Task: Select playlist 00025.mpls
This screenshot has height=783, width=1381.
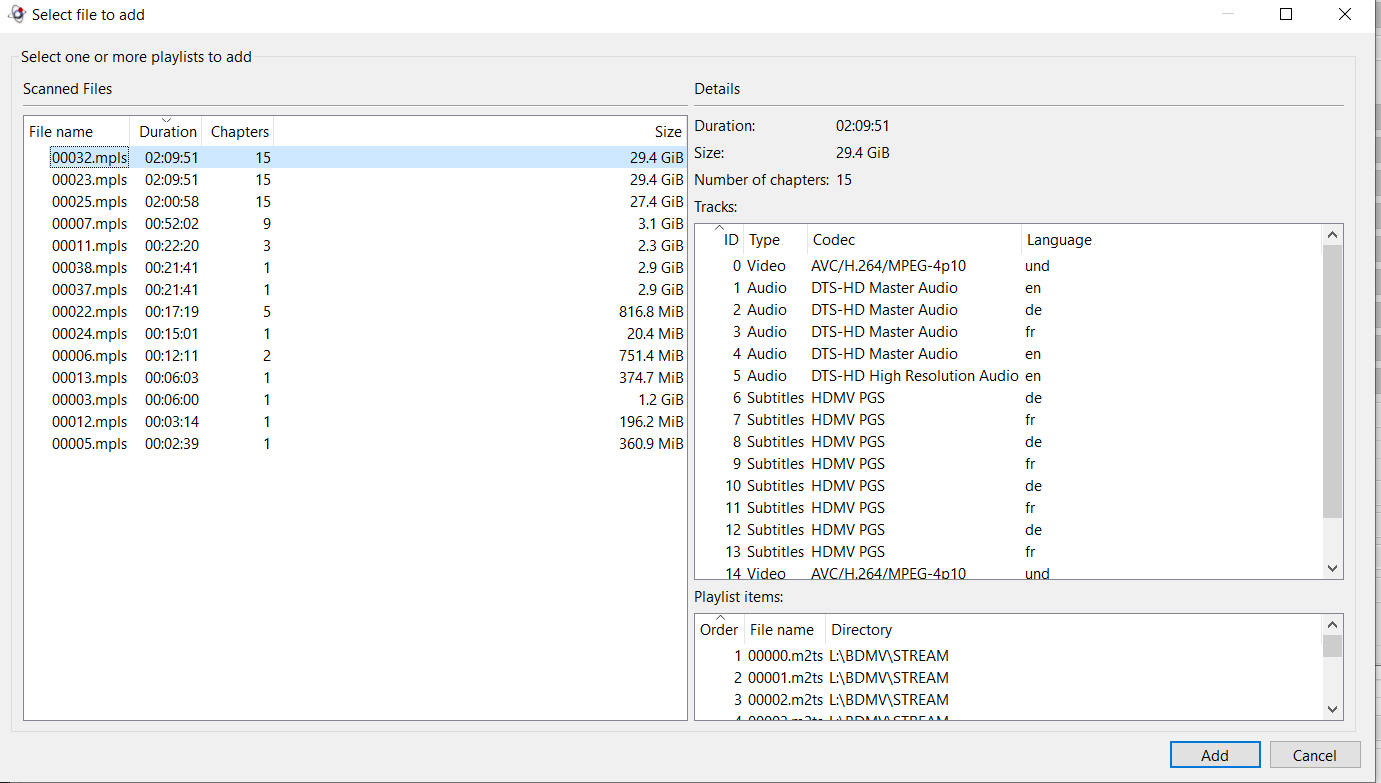Action: point(355,202)
